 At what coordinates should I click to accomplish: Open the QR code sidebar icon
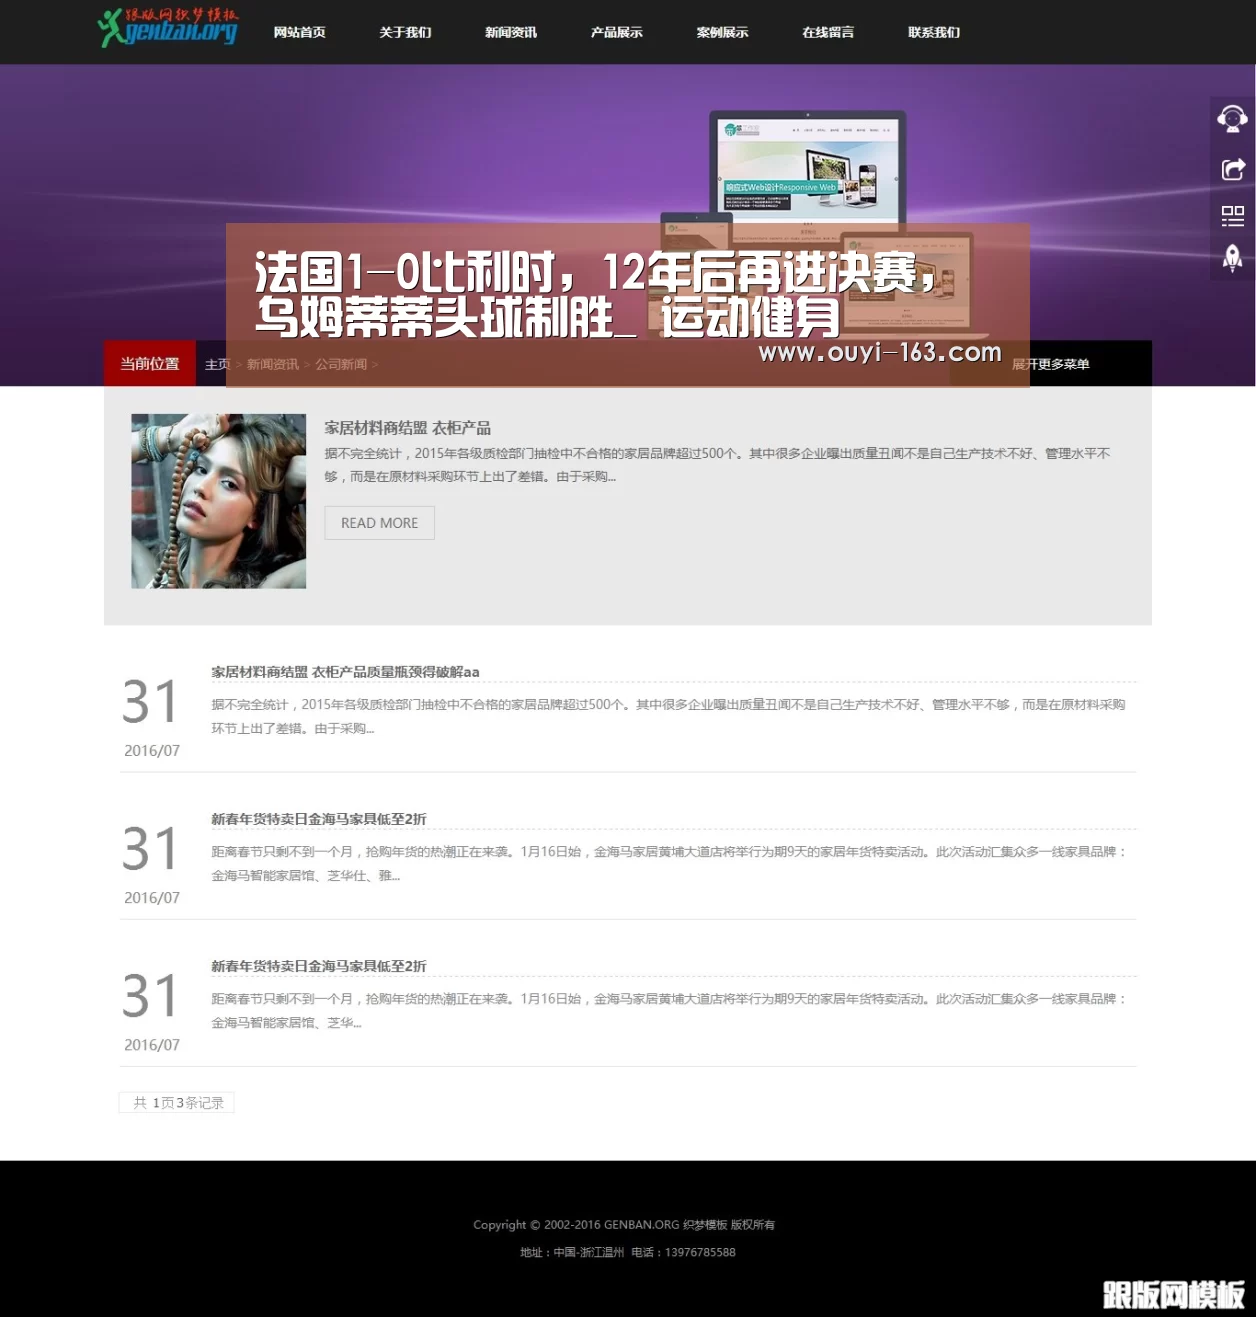click(x=1232, y=215)
